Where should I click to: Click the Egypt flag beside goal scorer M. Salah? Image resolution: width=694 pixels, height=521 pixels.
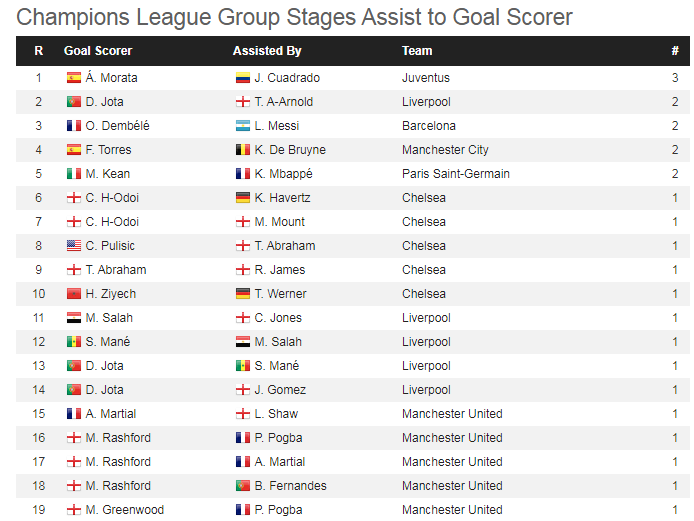[74, 318]
